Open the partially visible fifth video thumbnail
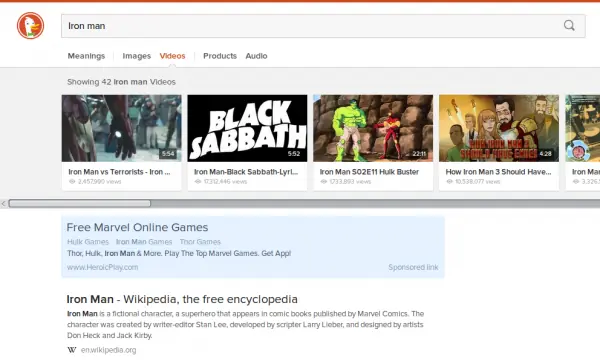This screenshot has height=361, width=600. pos(582,128)
